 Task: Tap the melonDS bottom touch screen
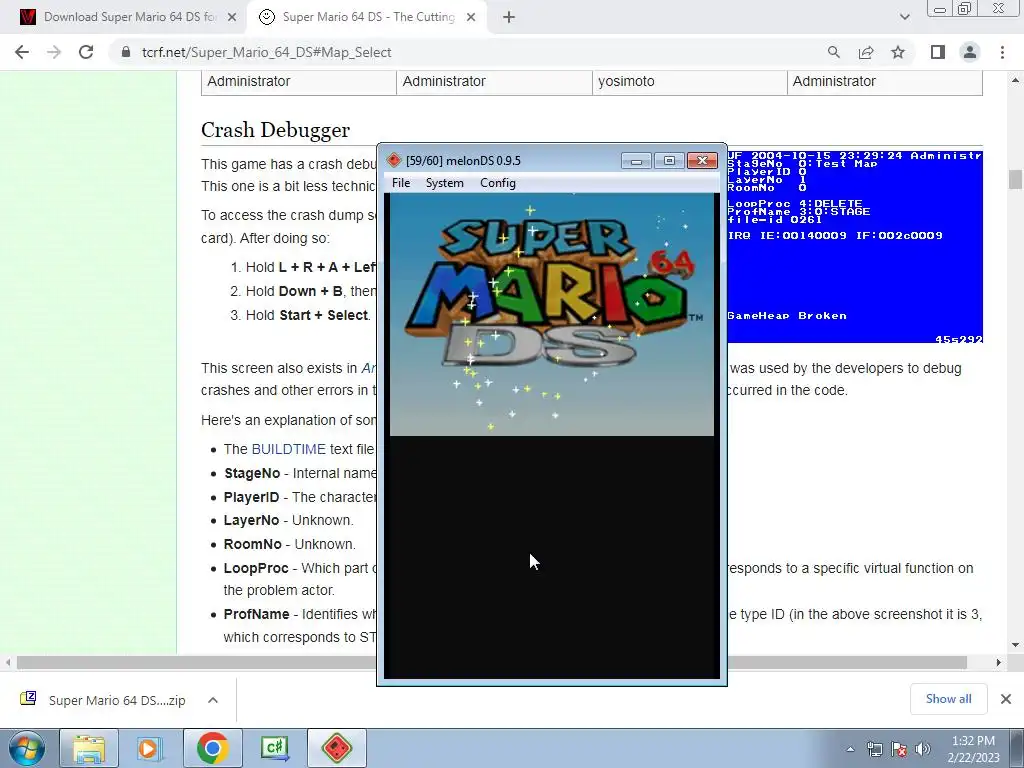tap(552, 557)
